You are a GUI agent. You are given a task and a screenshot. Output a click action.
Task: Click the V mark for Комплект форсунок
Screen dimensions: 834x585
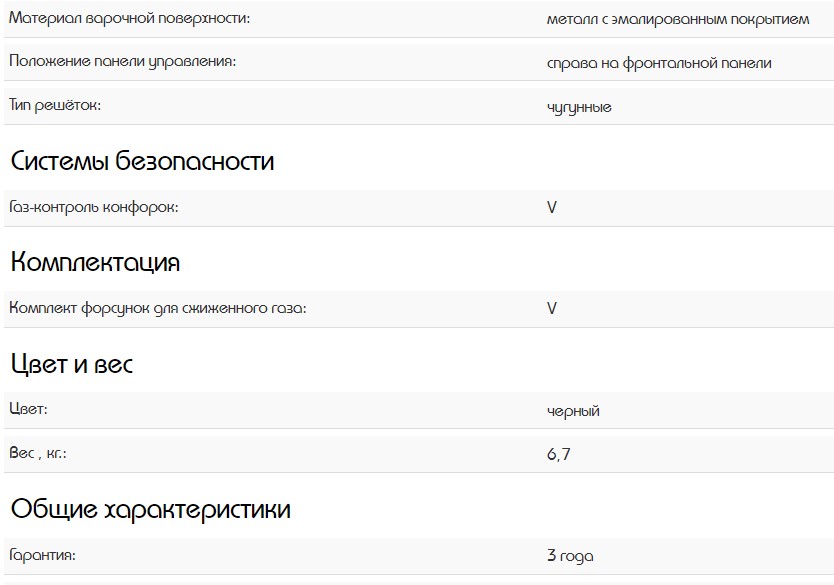[552, 309]
